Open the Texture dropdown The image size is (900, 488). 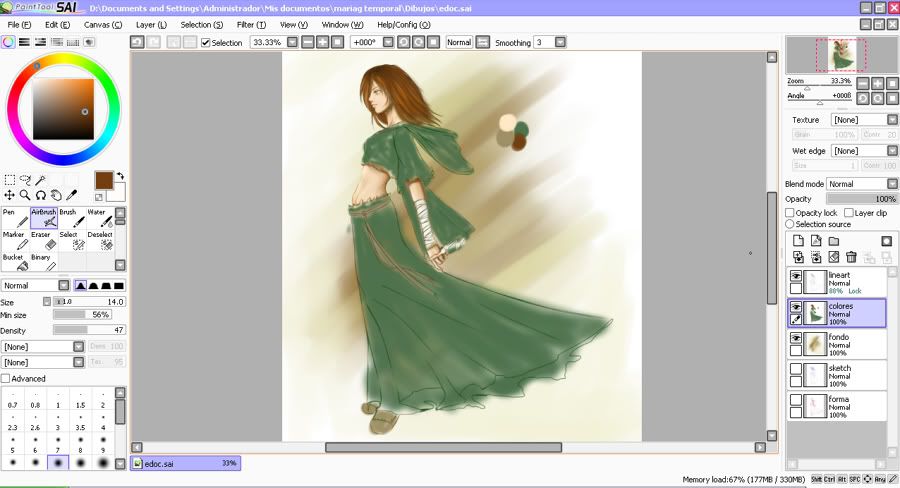[x=893, y=119]
